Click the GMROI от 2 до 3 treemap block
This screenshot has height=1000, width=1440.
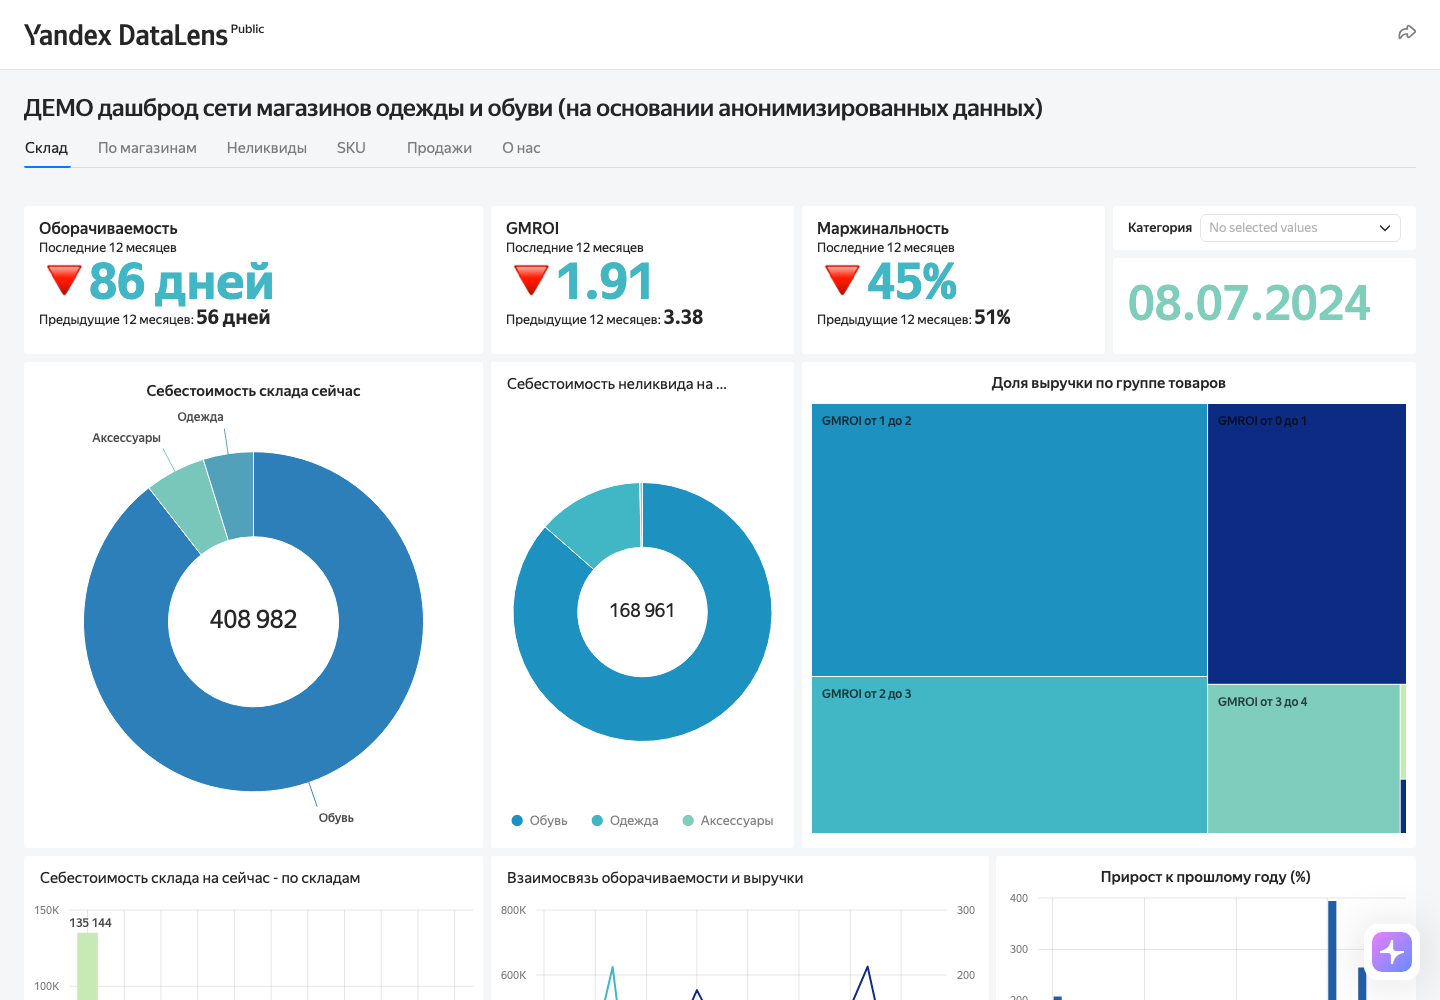[x=1009, y=755]
